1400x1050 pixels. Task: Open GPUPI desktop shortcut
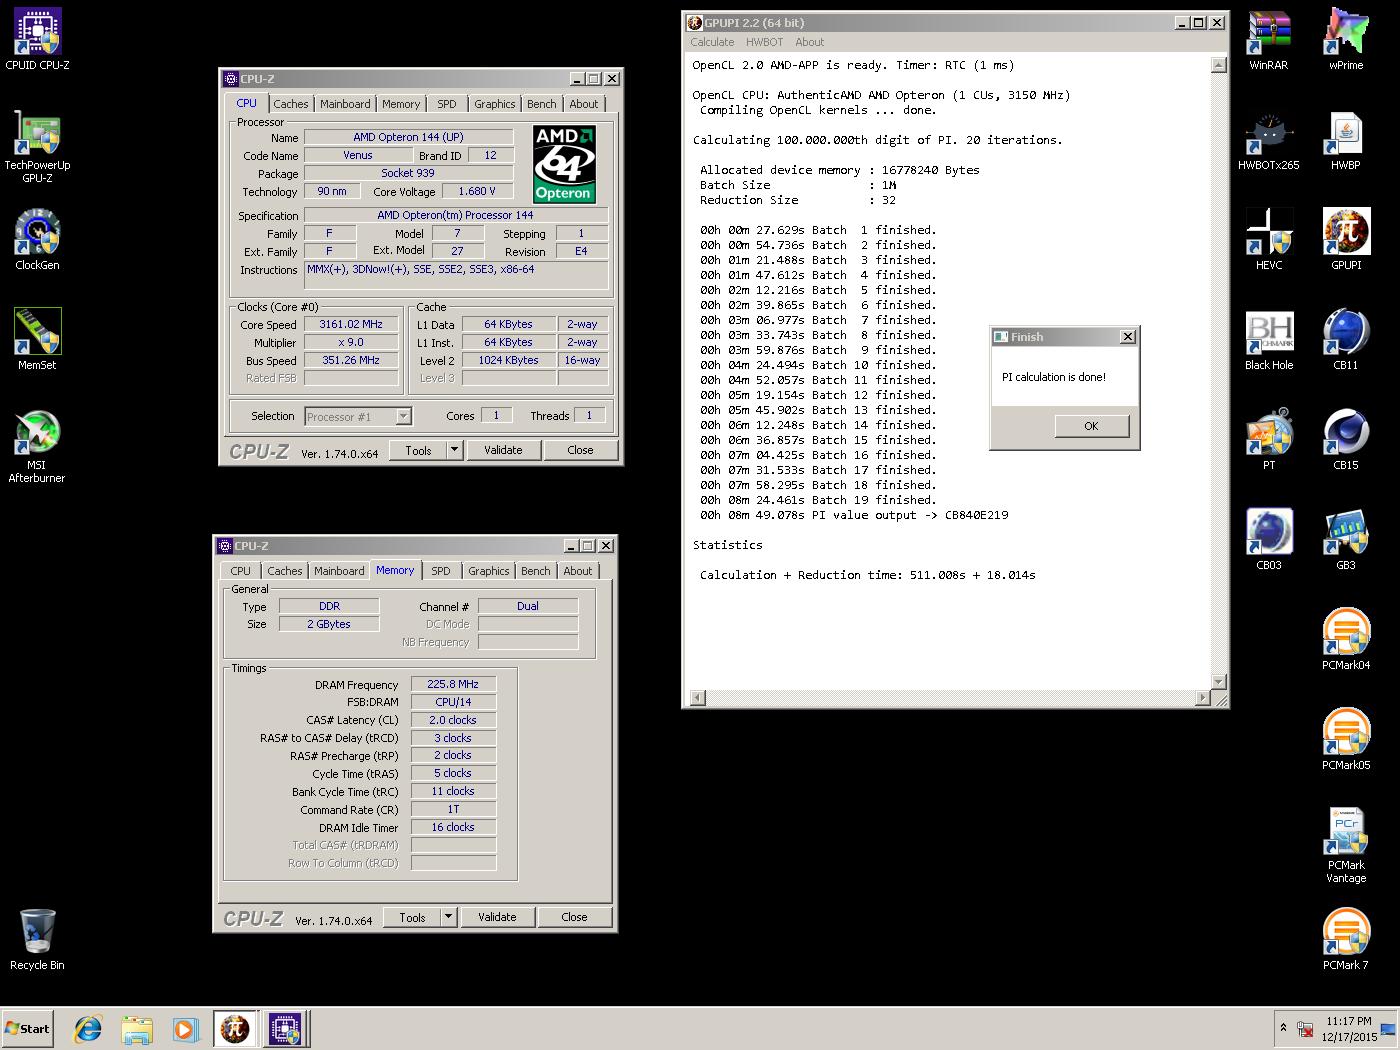[x=1346, y=240]
